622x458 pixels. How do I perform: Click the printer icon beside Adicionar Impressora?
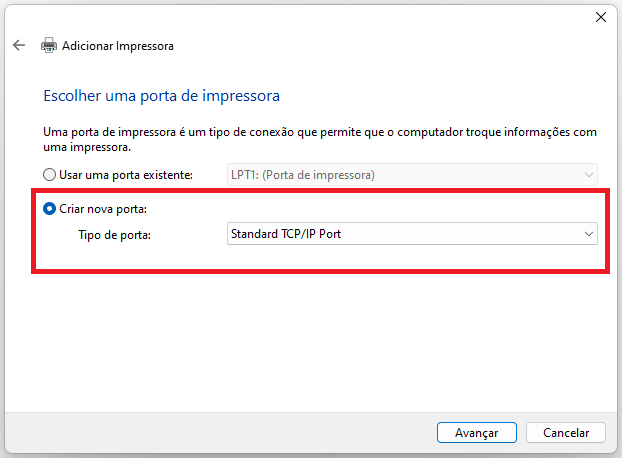click(49, 46)
